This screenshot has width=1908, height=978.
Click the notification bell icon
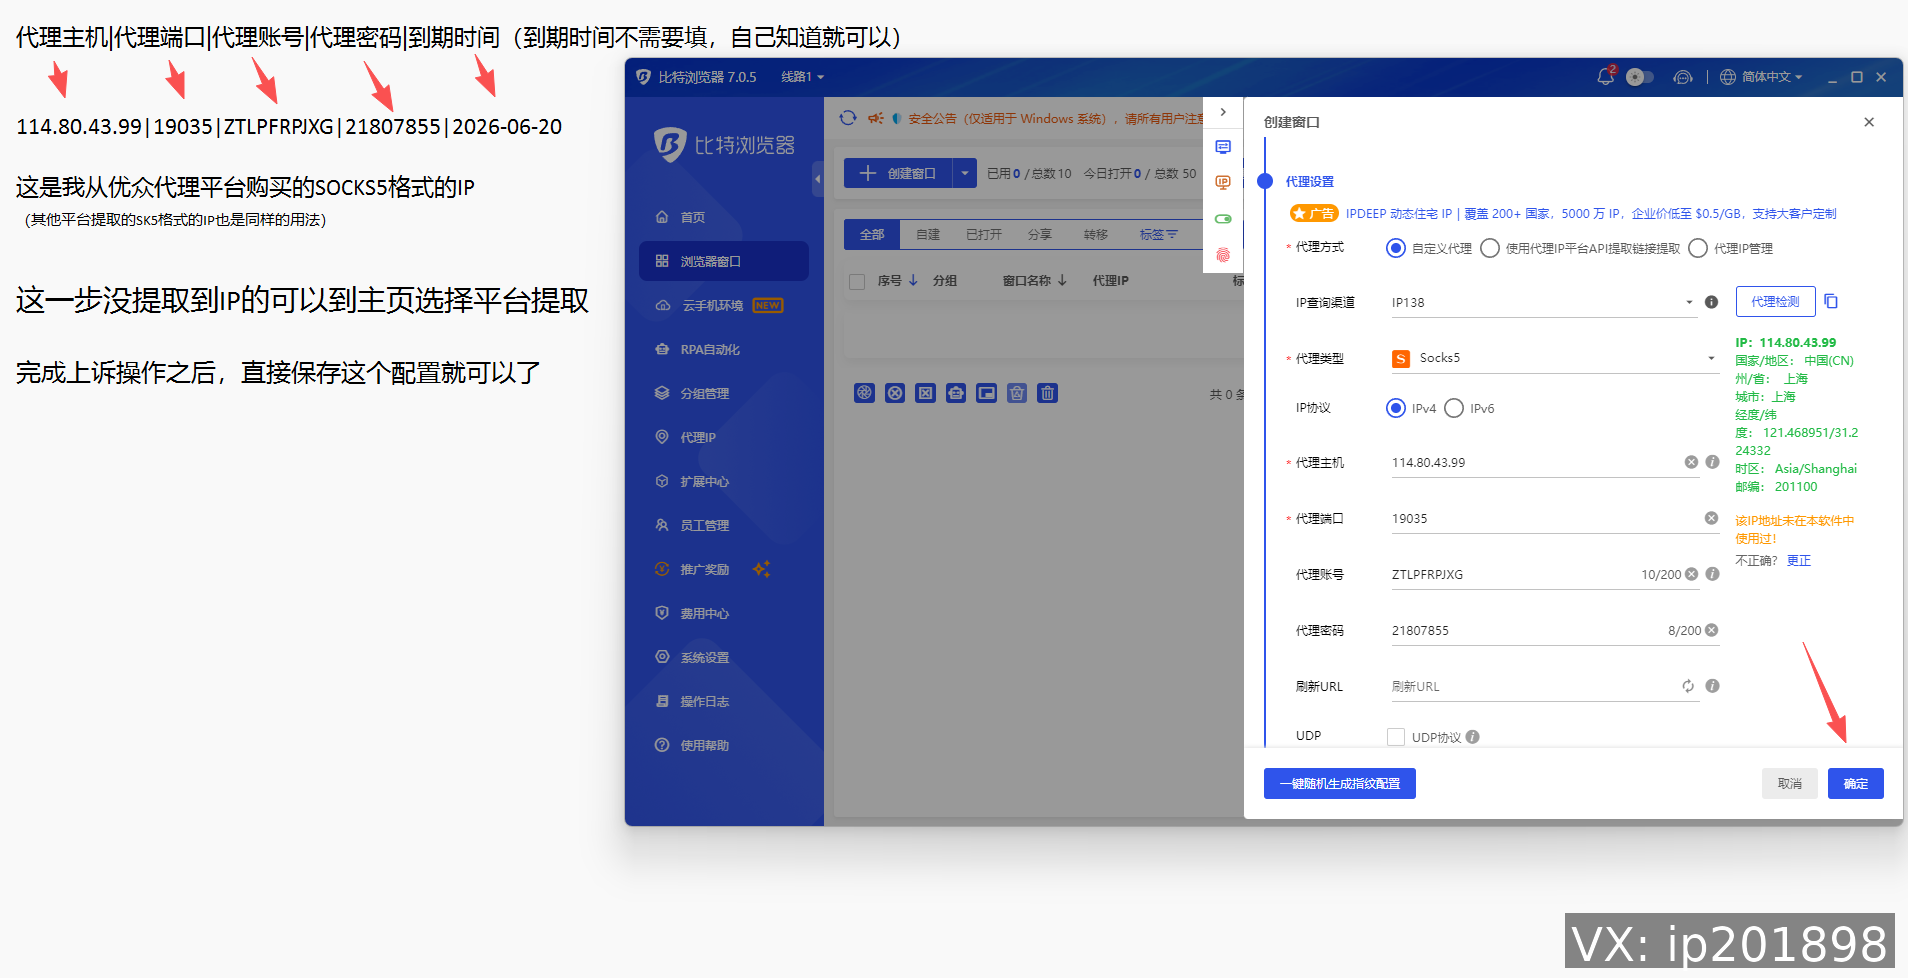[x=1605, y=77]
